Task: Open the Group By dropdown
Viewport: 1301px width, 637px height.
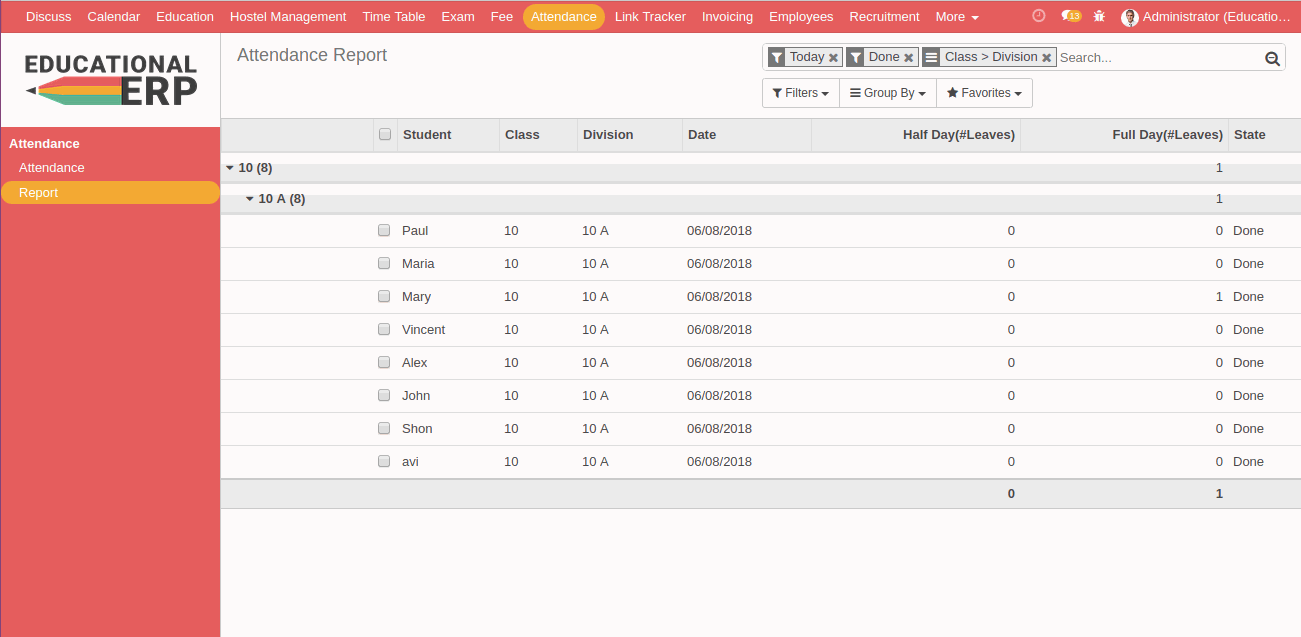Action: click(x=887, y=93)
